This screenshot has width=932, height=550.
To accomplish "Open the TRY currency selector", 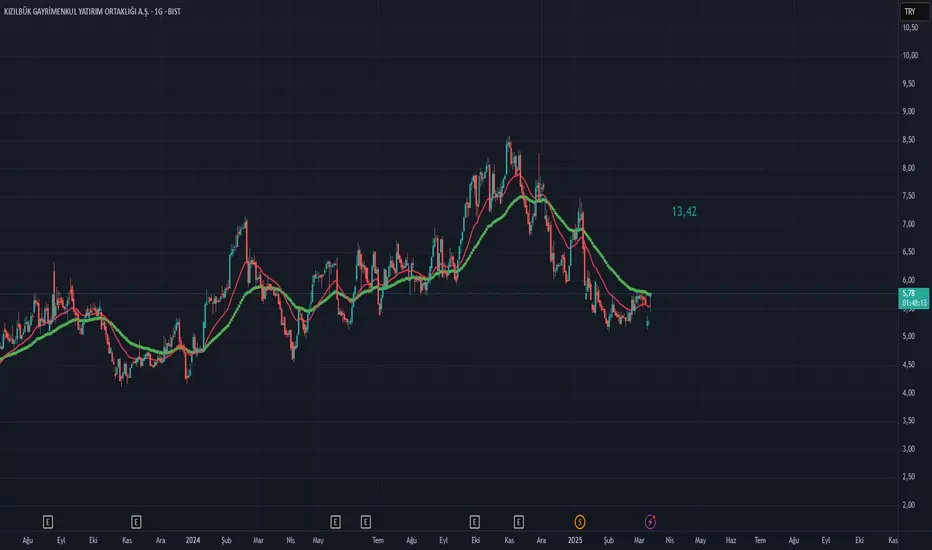I will tap(913, 11).
